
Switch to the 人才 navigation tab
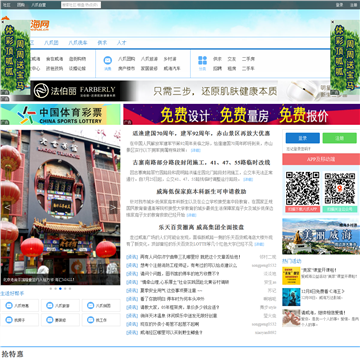pos(121,43)
